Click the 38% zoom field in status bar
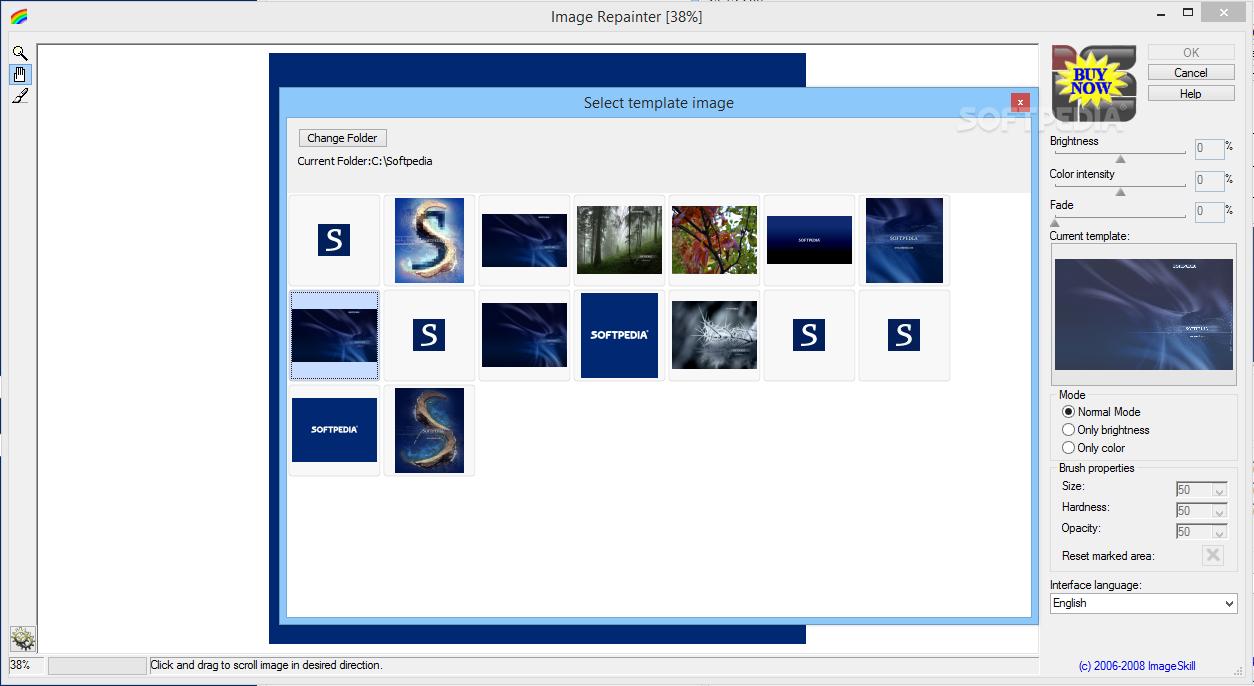This screenshot has width=1254, height=686. coord(26,665)
